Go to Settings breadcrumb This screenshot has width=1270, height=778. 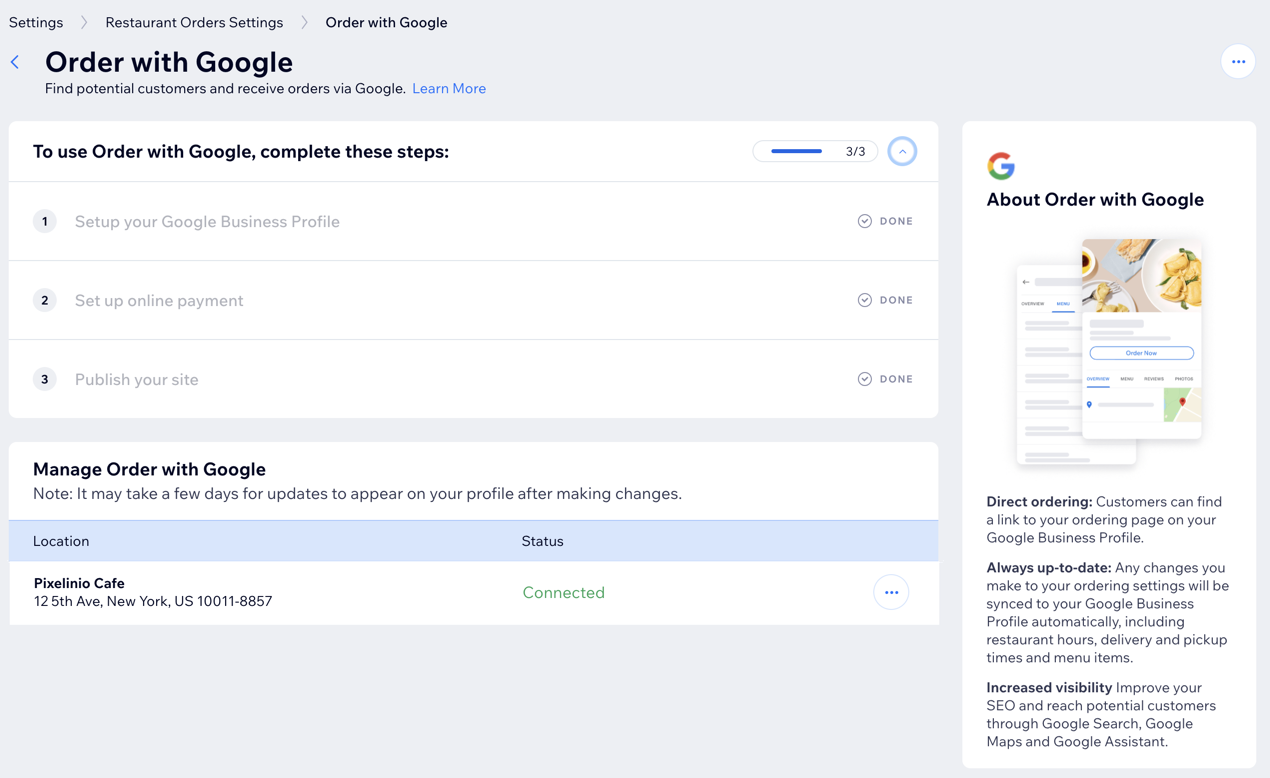tap(36, 22)
